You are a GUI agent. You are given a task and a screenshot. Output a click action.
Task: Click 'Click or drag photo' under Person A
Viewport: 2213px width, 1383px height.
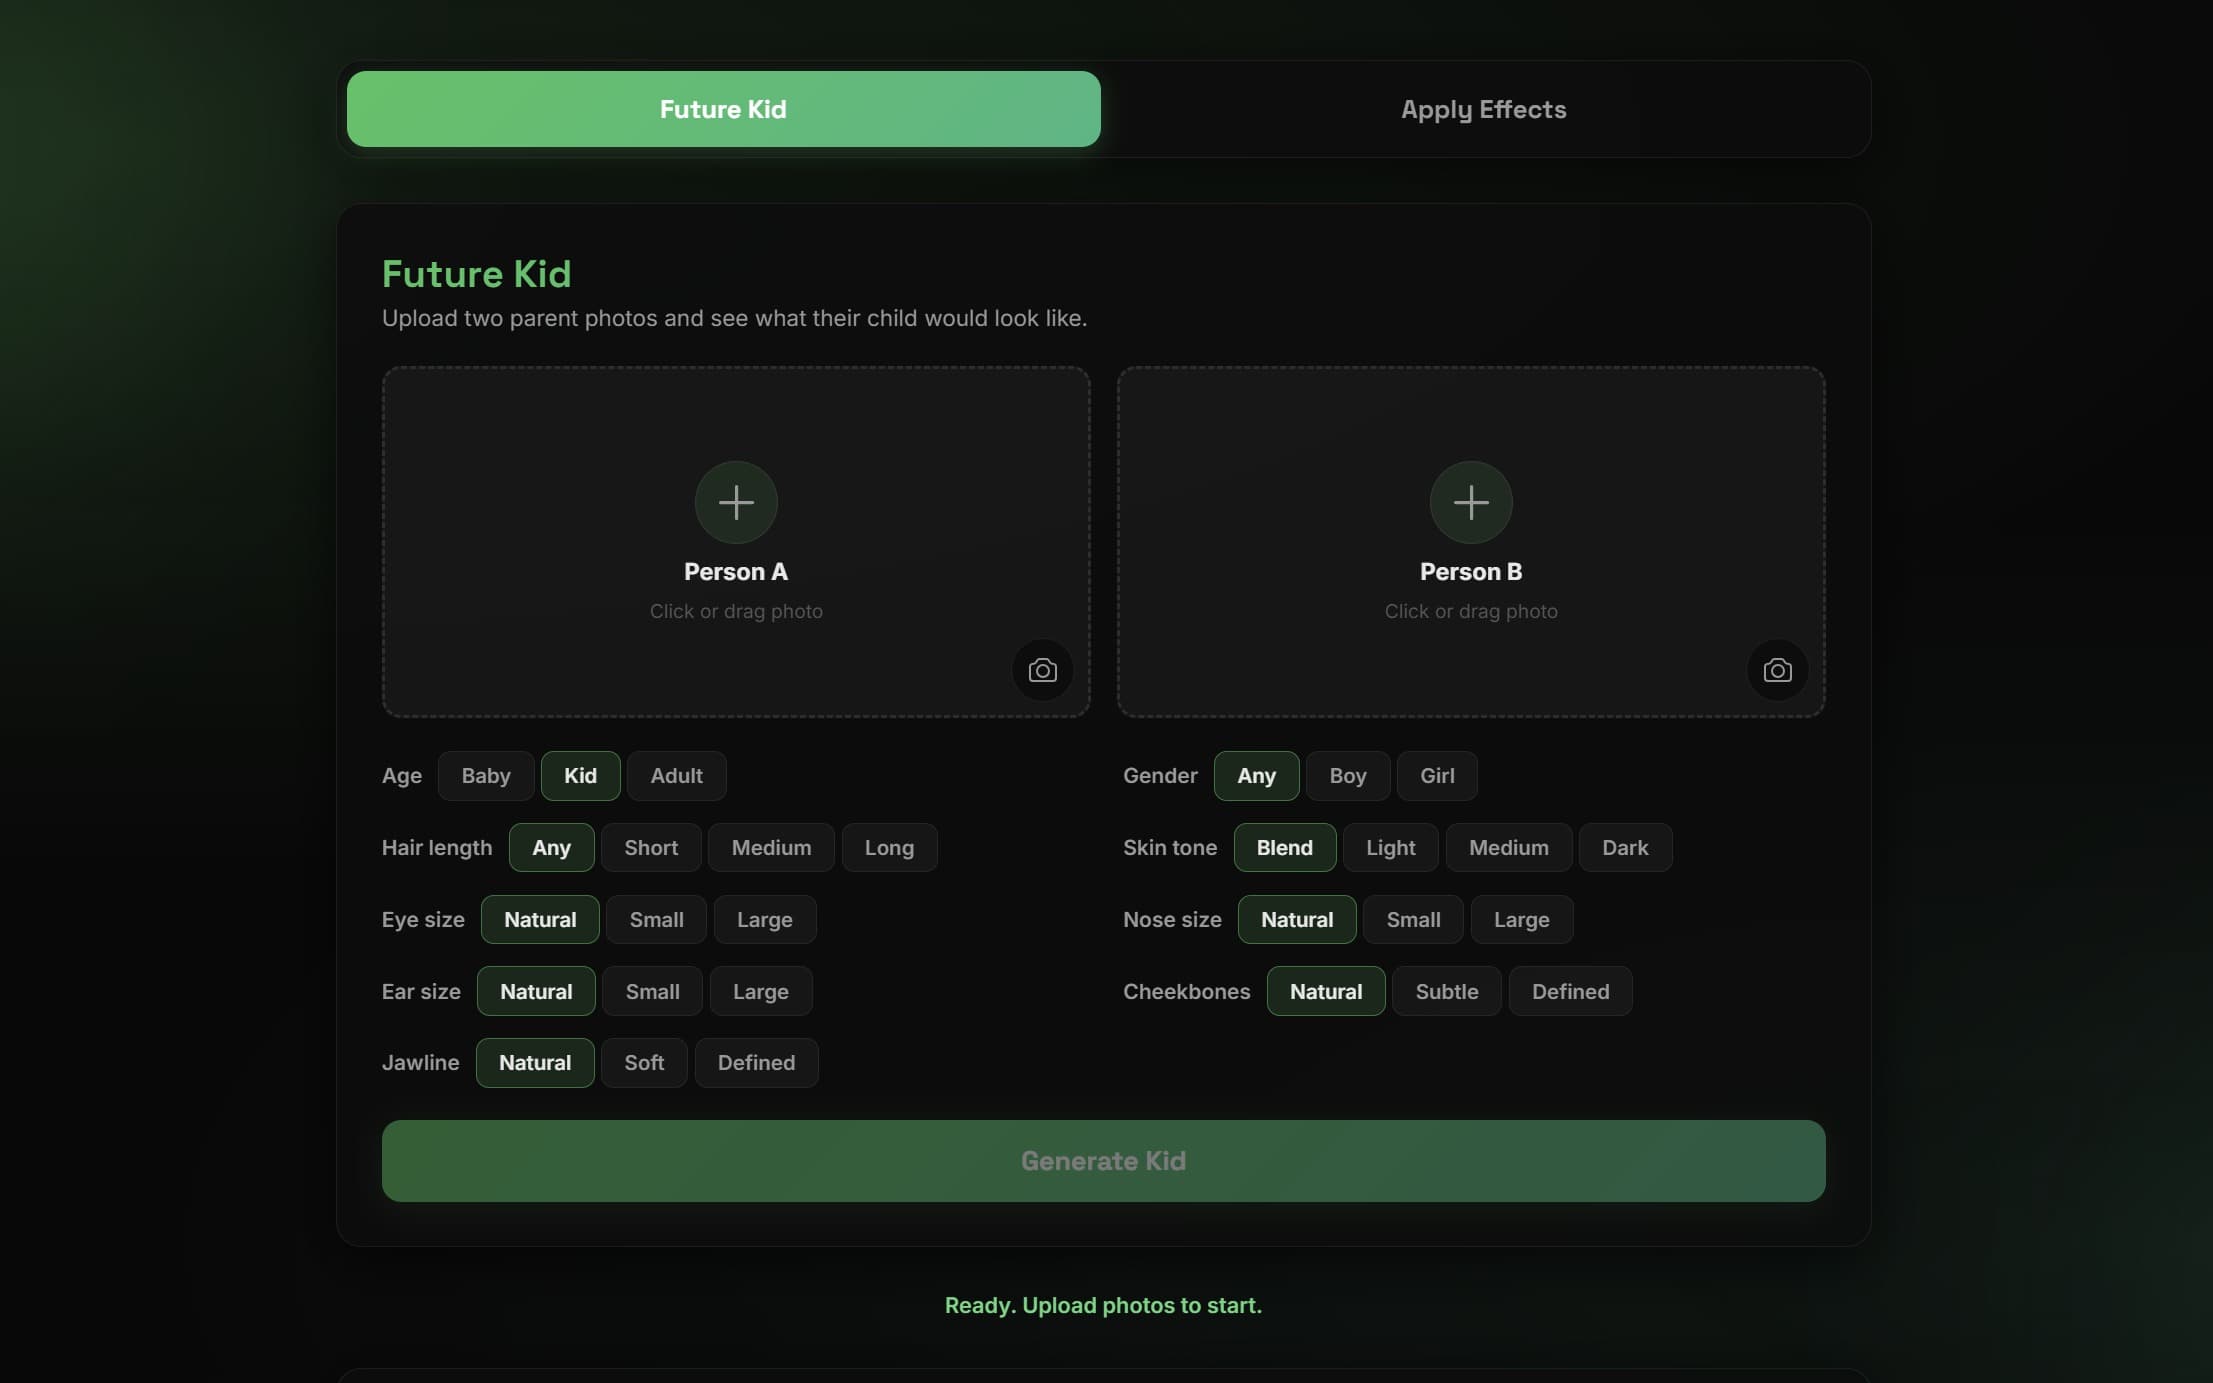(736, 612)
